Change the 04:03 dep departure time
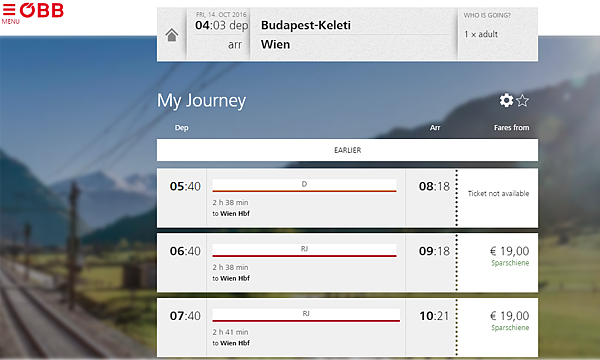600x360 pixels. pos(222,25)
